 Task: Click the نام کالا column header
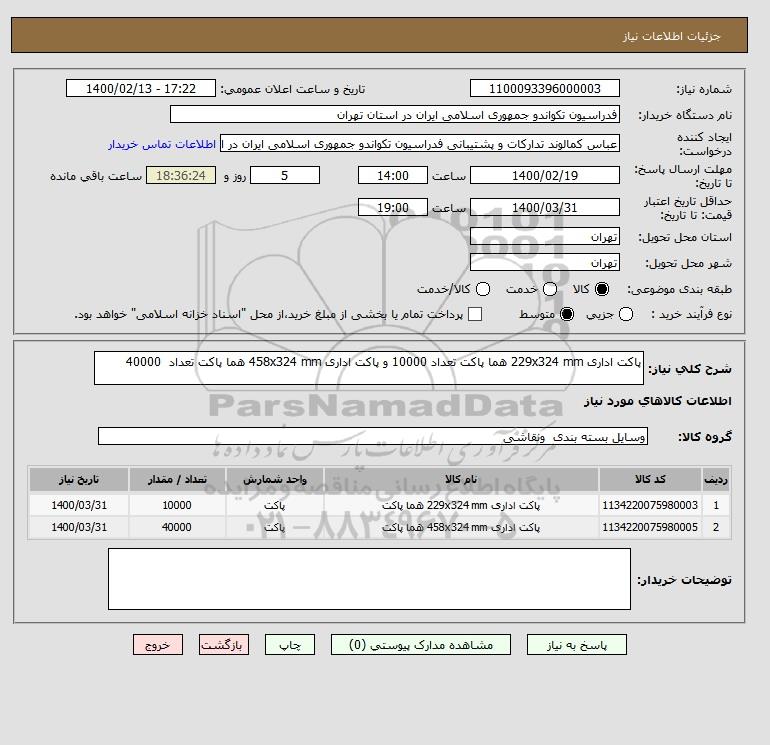[x=461, y=479]
